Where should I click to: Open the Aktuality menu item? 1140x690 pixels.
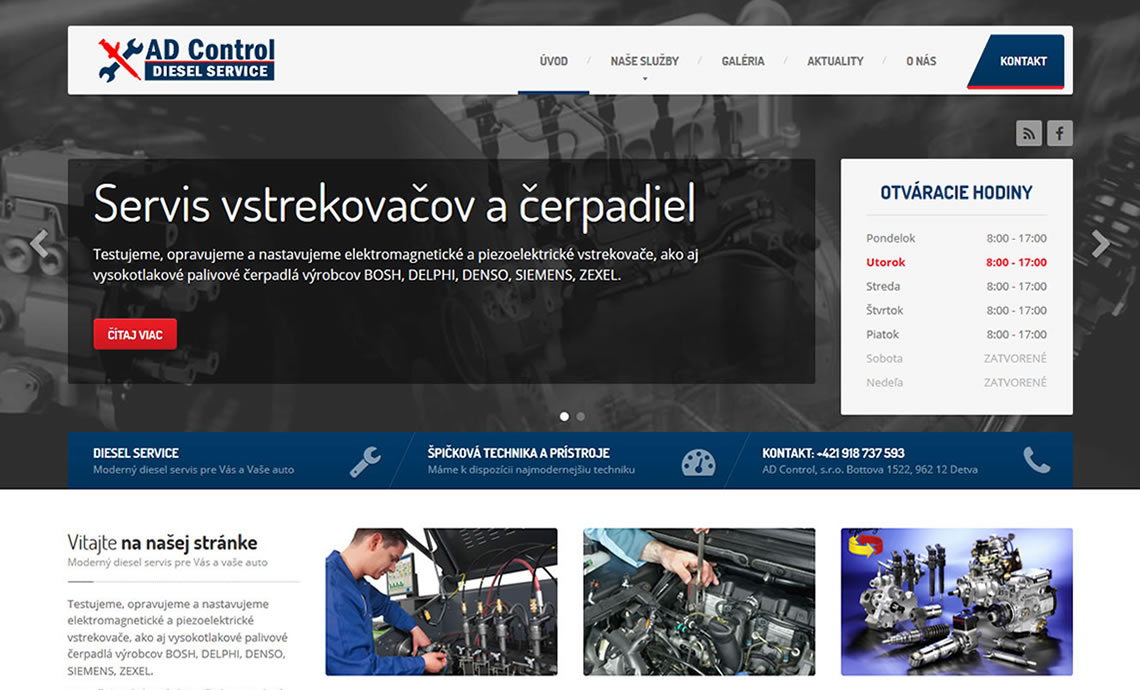pos(835,61)
